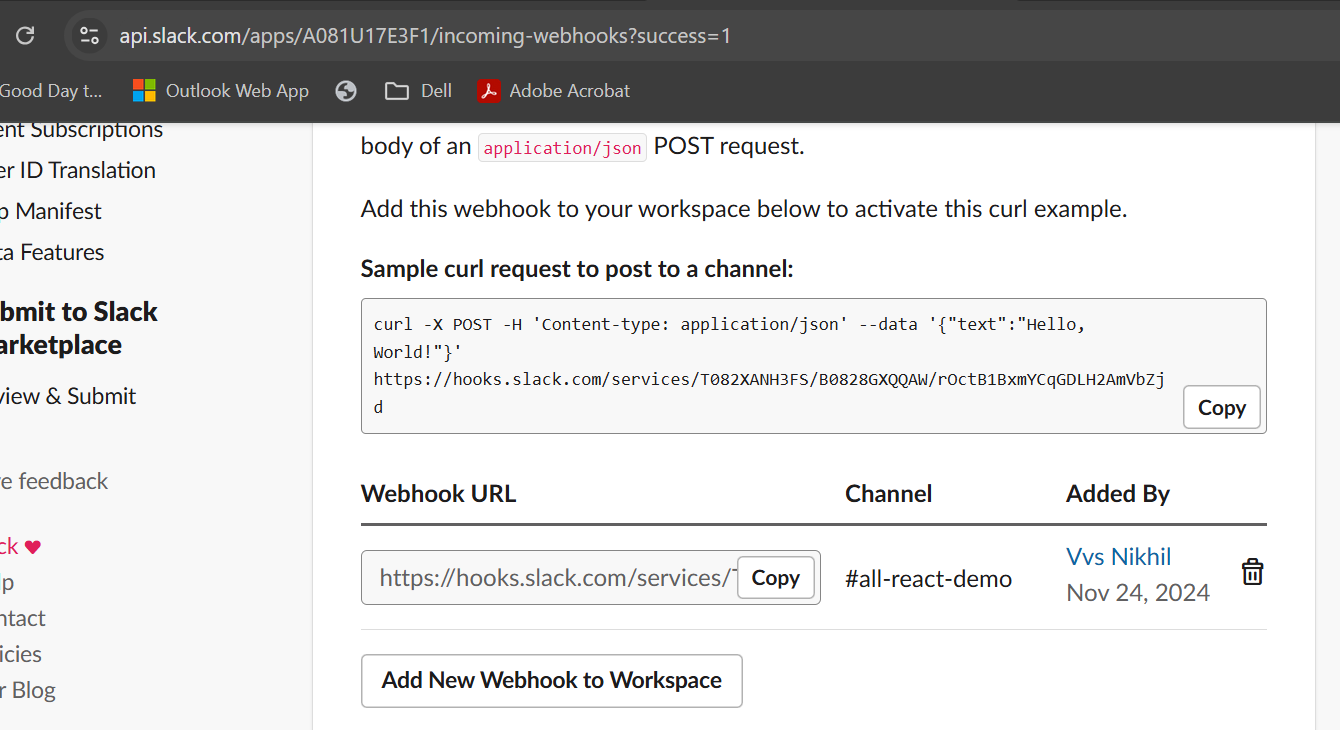Delete webhook using the trash icon
The width and height of the screenshot is (1340, 730).
1252,572
